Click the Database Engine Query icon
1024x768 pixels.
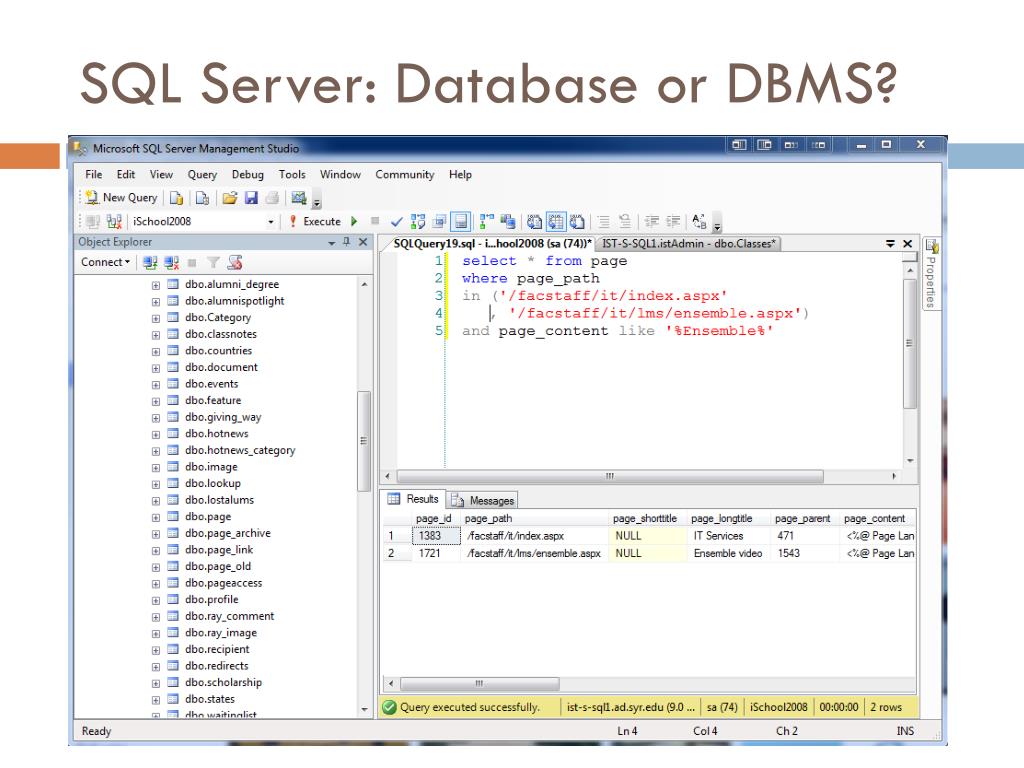(x=176, y=198)
